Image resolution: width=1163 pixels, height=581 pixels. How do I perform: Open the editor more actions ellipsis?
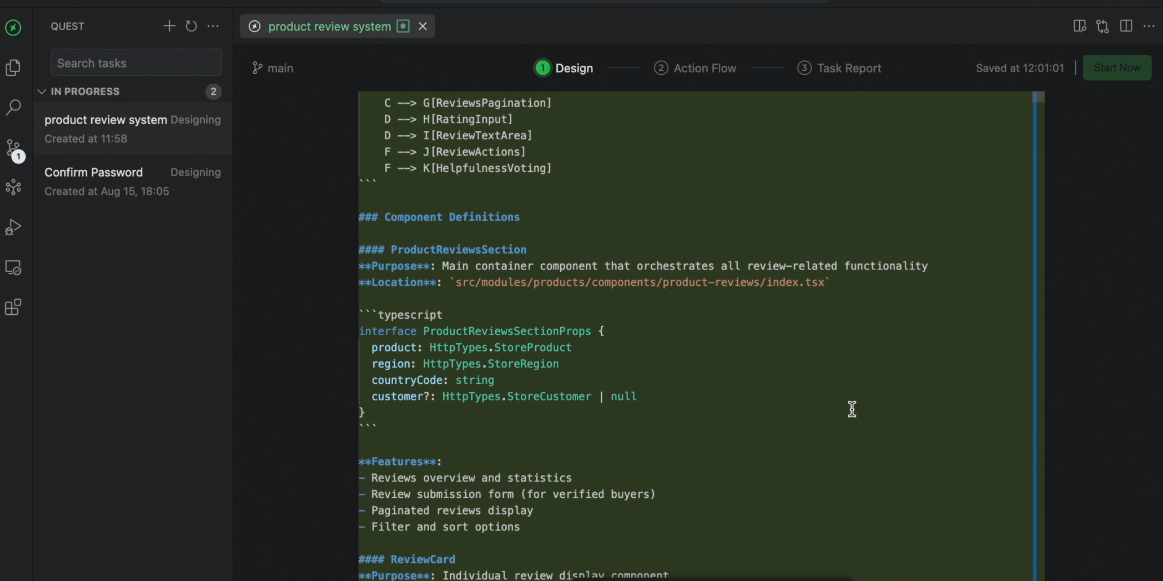(1148, 26)
